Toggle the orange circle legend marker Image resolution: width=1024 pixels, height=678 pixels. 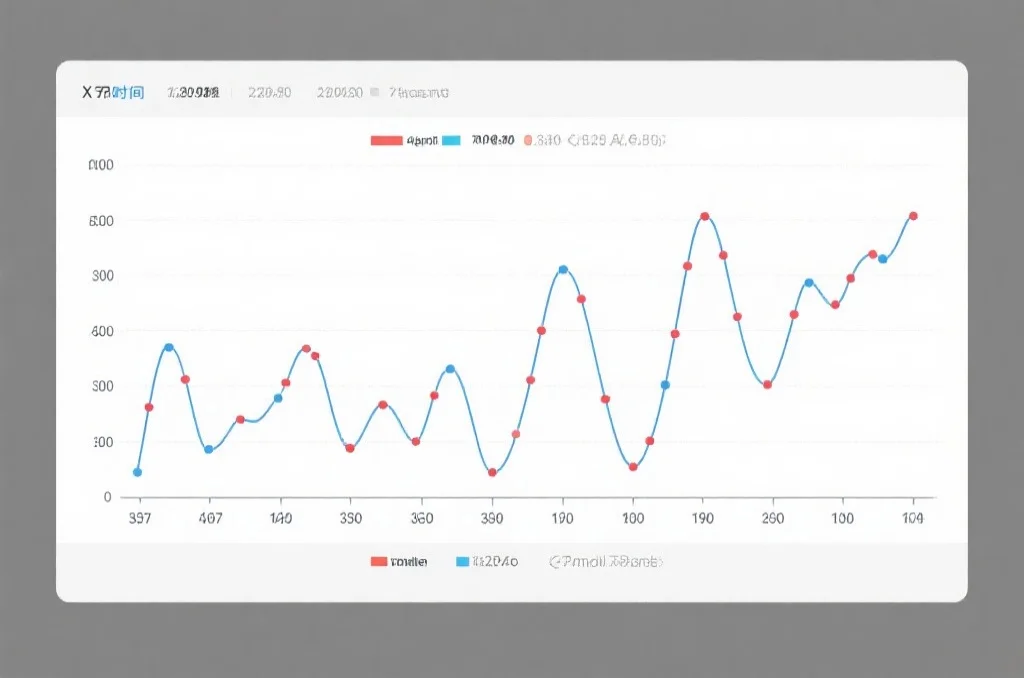pyautogui.click(x=530, y=141)
